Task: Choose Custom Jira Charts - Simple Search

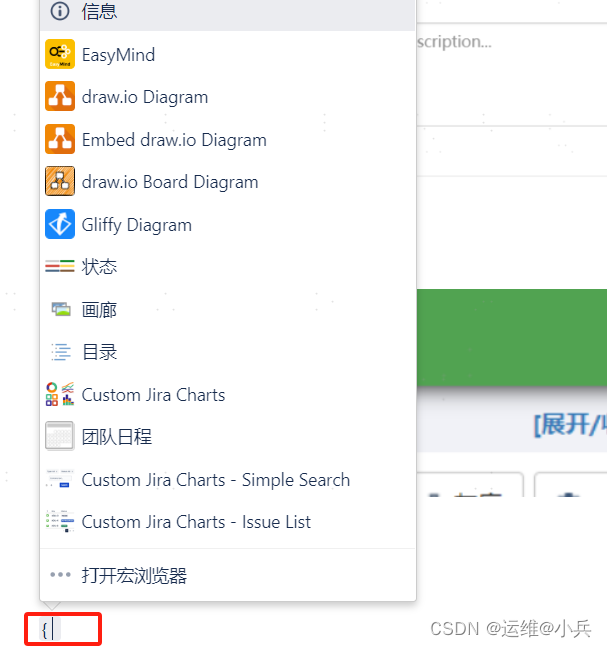Action: tap(227, 479)
